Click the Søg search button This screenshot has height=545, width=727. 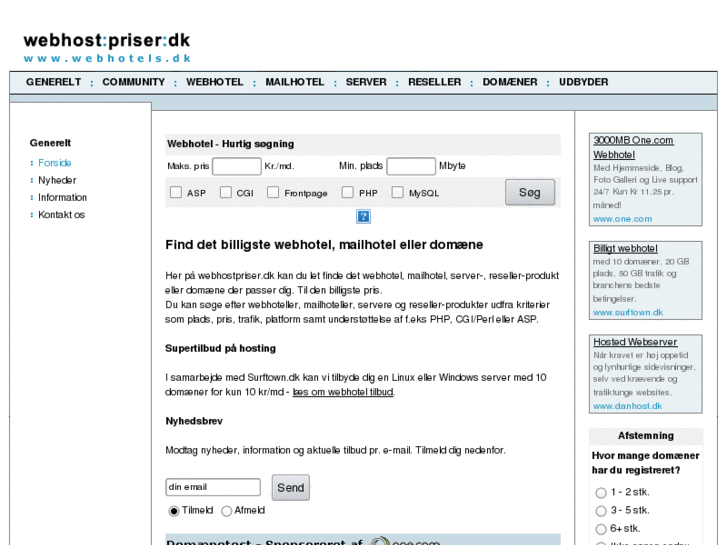click(x=529, y=192)
